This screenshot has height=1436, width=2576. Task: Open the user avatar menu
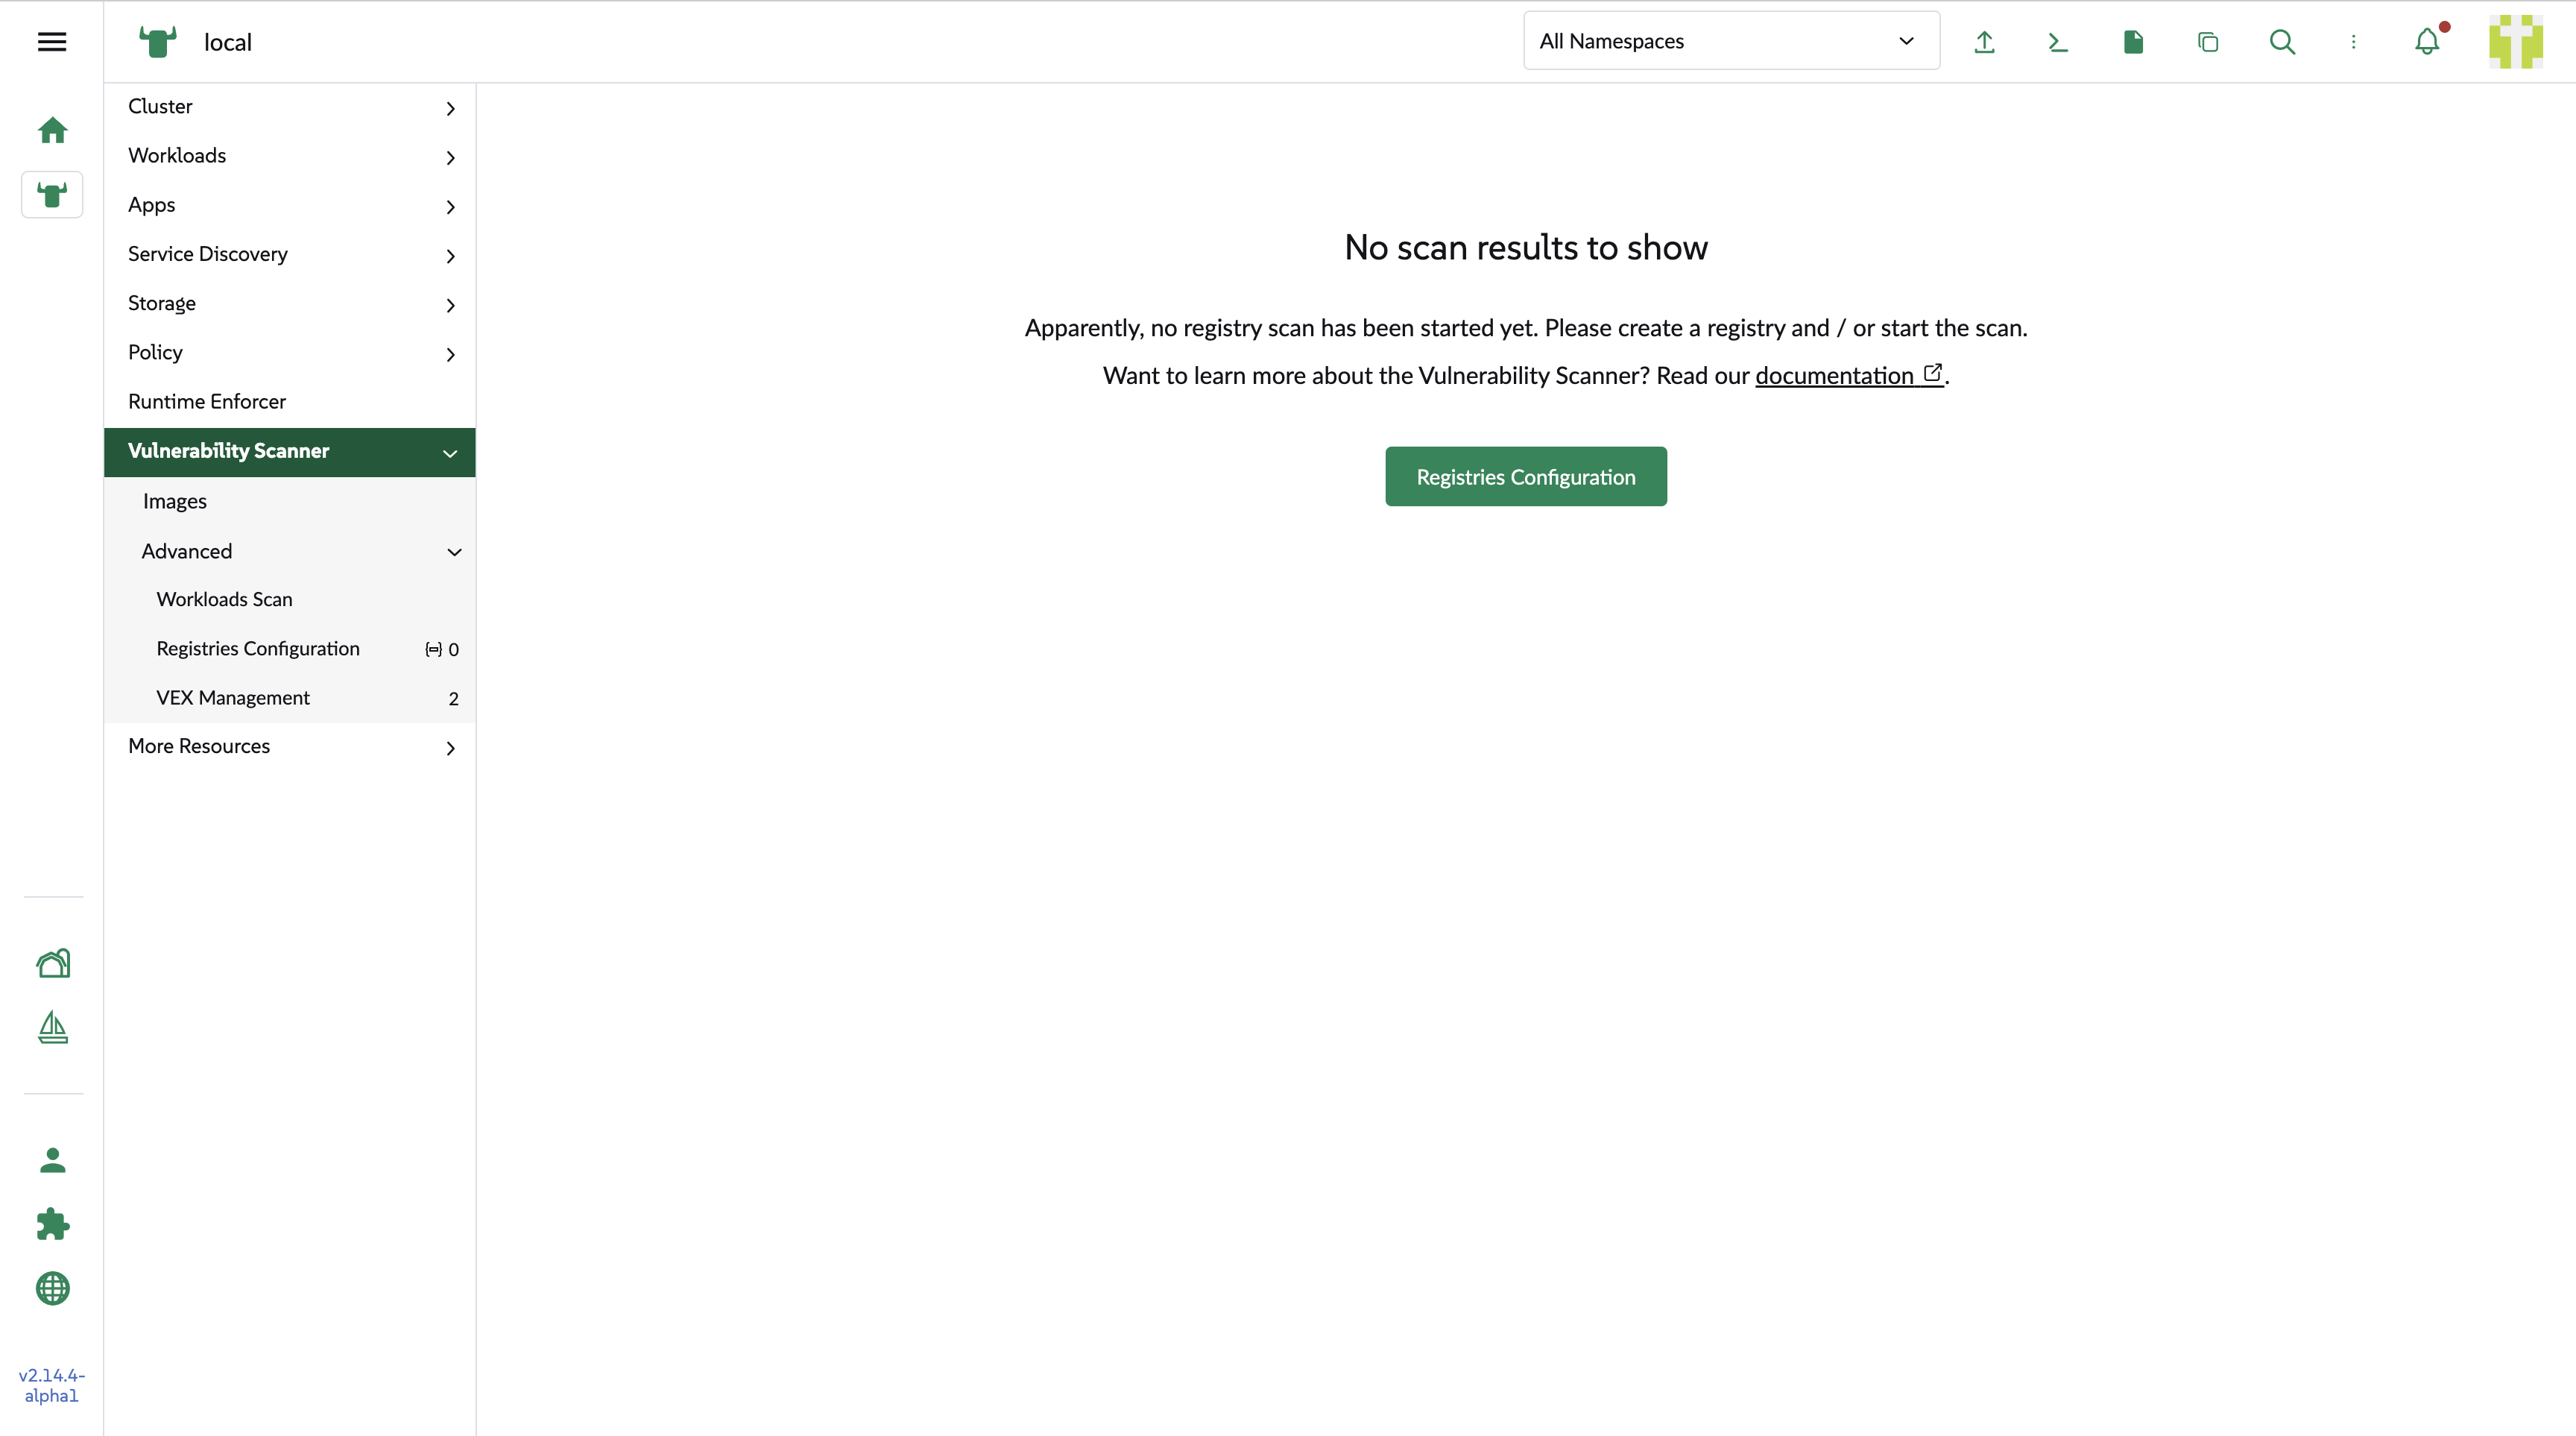pyautogui.click(x=2515, y=42)
